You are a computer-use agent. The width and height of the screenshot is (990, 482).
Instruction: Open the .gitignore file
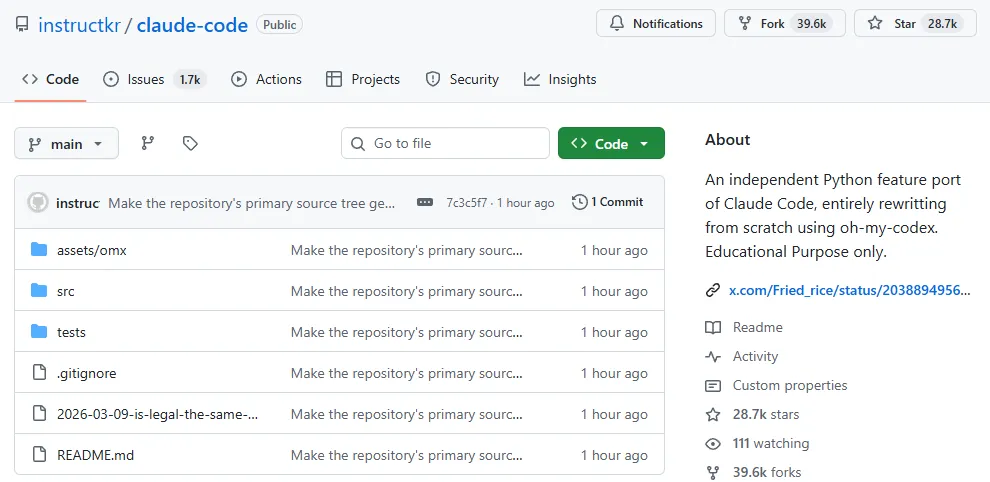click(86, 373)
